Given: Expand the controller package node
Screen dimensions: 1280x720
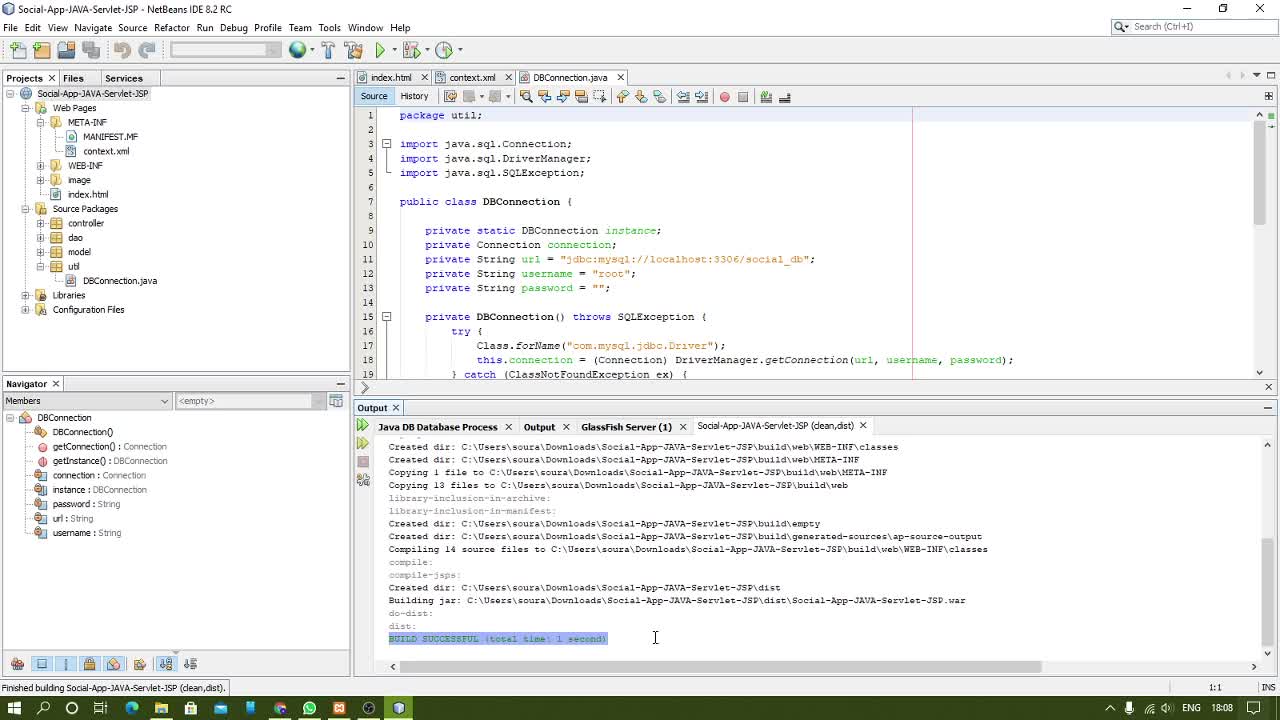Looking at the screenshot, I should tap(41, 223).
